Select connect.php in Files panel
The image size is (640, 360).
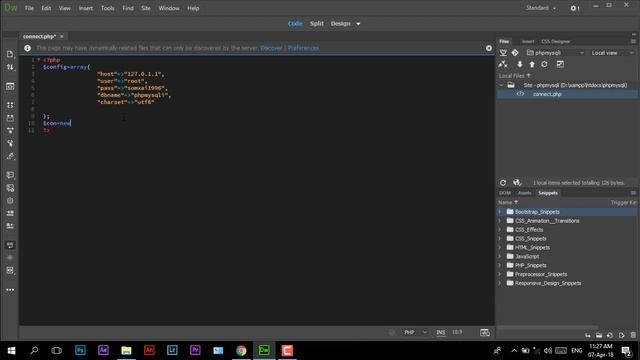567,94
